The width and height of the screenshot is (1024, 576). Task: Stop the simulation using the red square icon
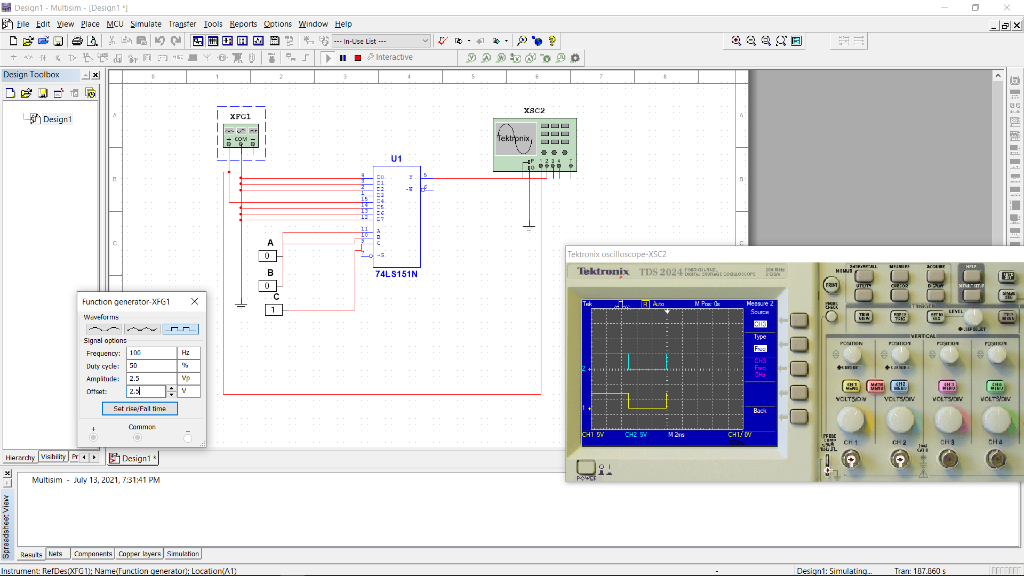point(357,57)
